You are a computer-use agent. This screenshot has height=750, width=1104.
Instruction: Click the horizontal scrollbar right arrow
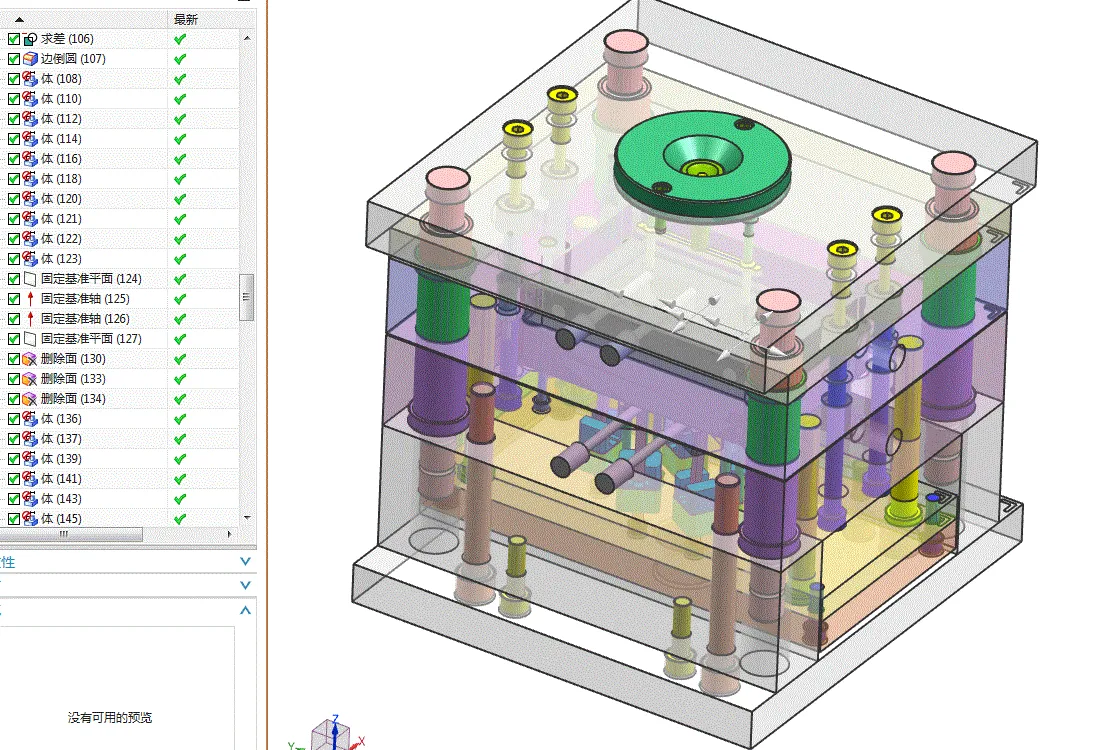click(x=230, y=535)
